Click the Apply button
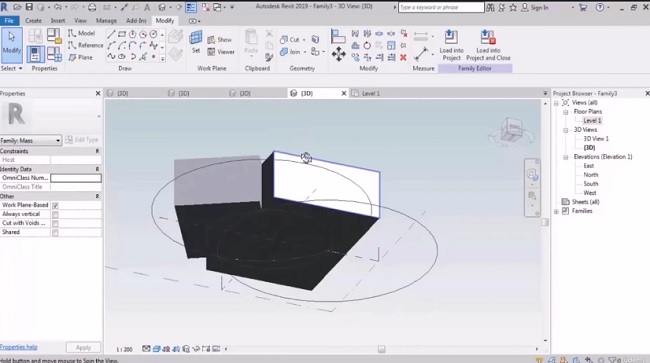 (83, 347)
